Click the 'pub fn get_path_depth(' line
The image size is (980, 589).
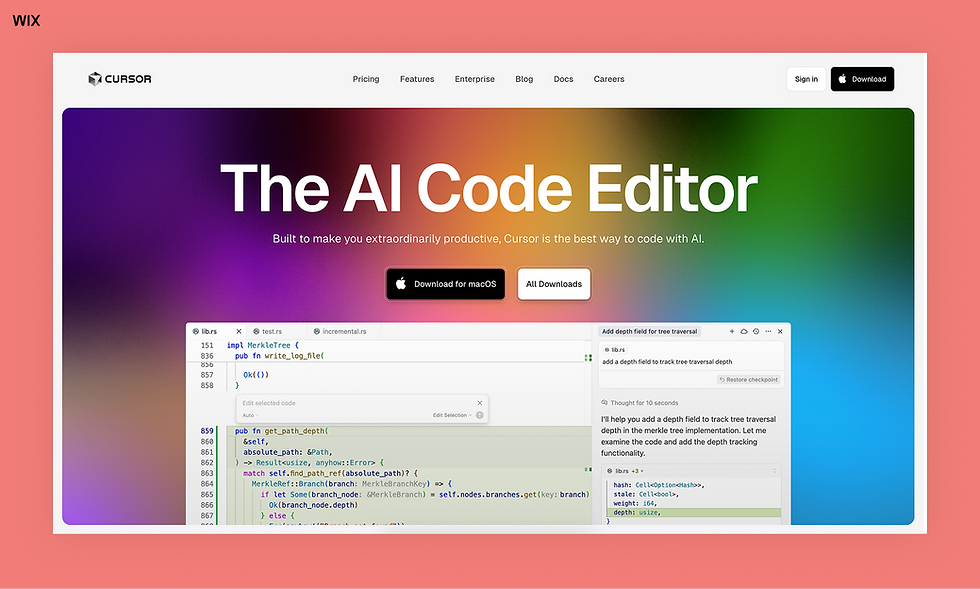point(281,431)
